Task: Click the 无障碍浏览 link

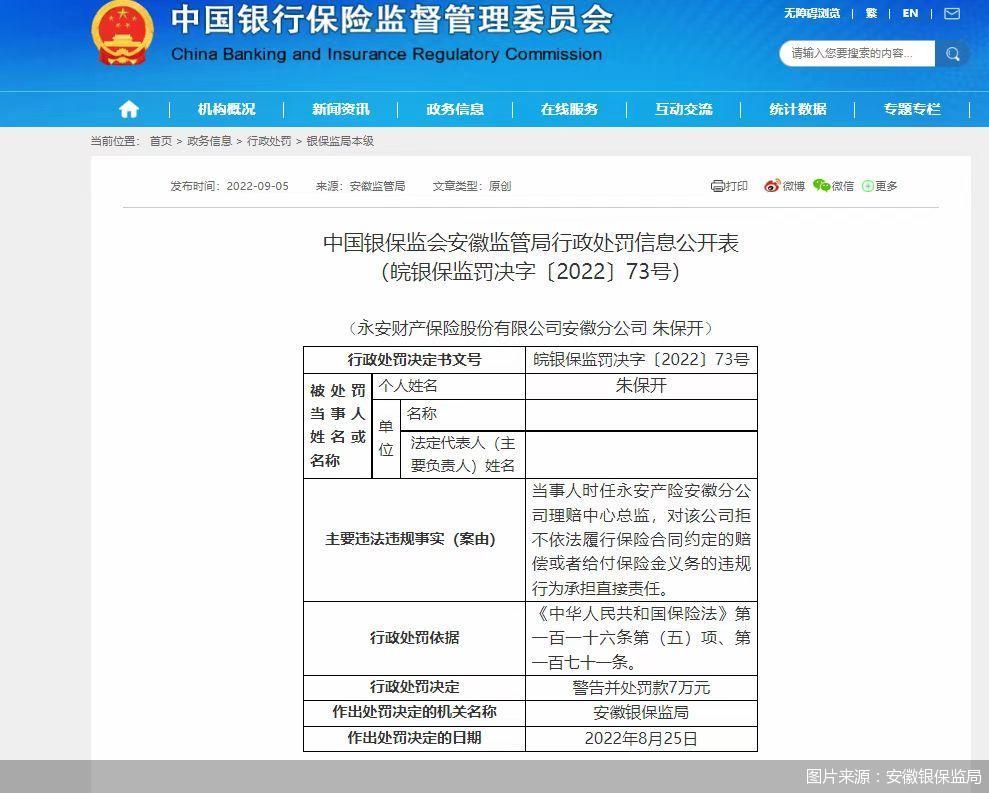Action: (x=812, y=13)
